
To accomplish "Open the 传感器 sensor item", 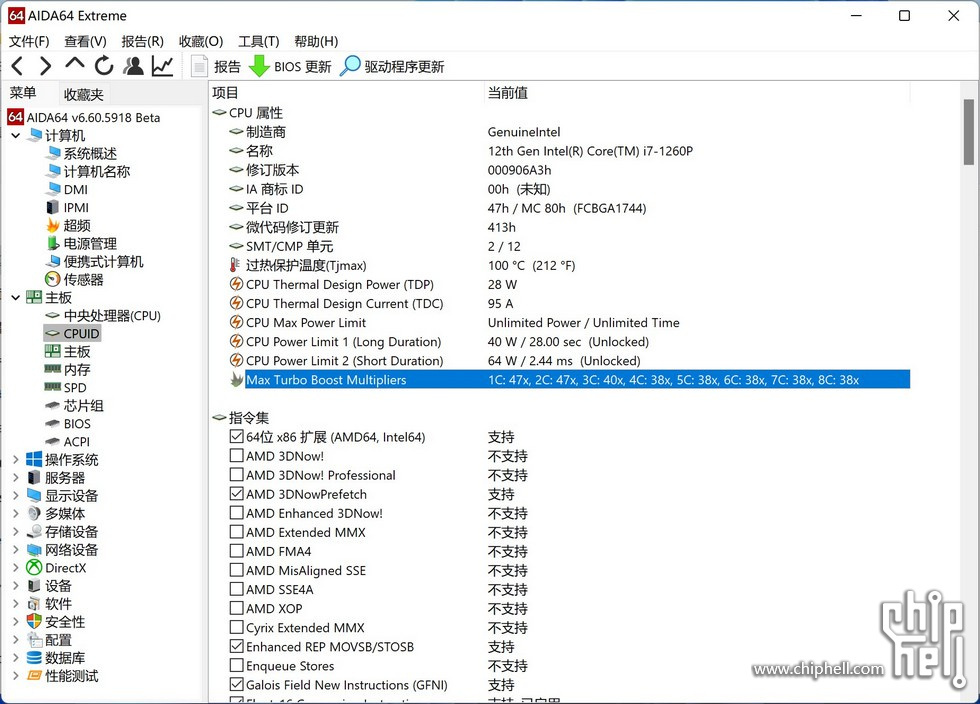I will click(x=75, y=279).
